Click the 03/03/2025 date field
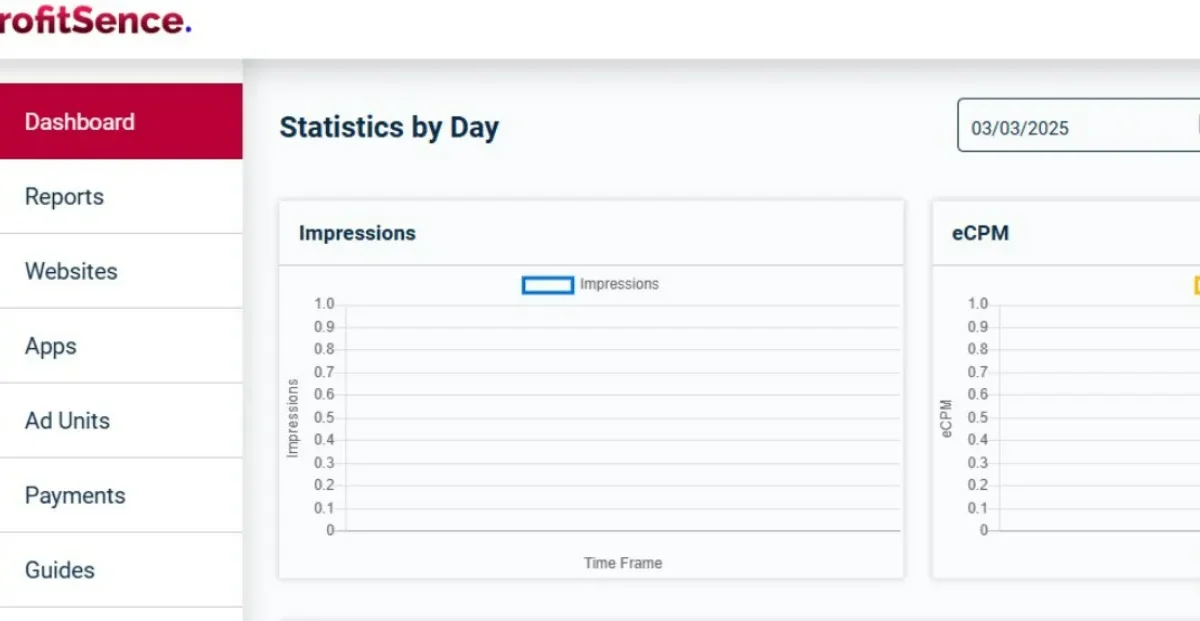 [x=1079, y=126]
